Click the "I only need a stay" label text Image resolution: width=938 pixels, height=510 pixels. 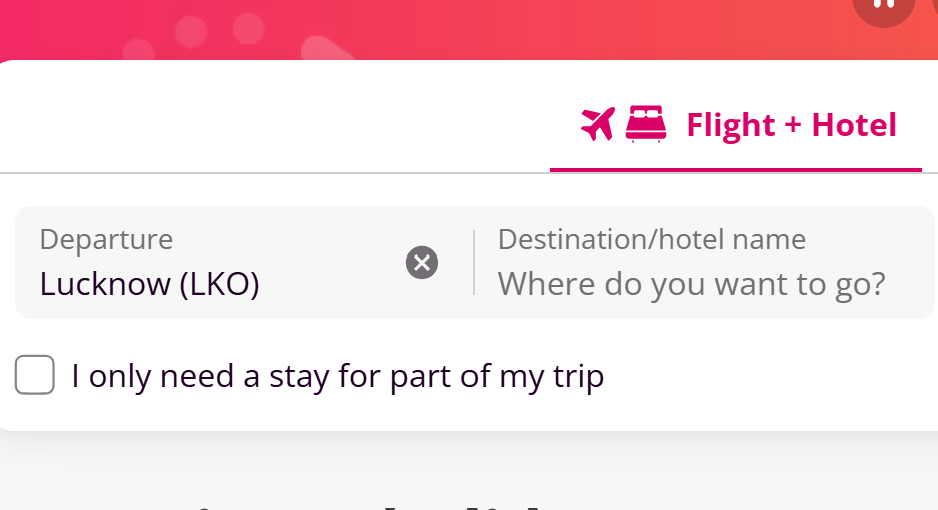(338, 377)
